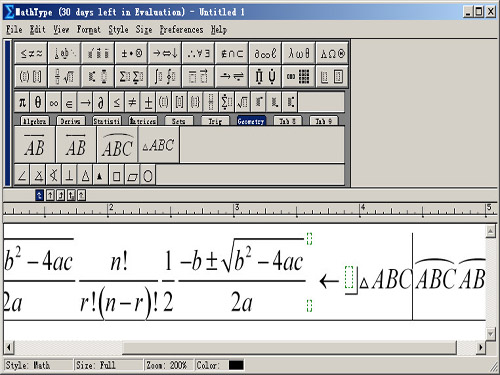Open the integral templates palette
500x375 pixels.
[165, 77]
